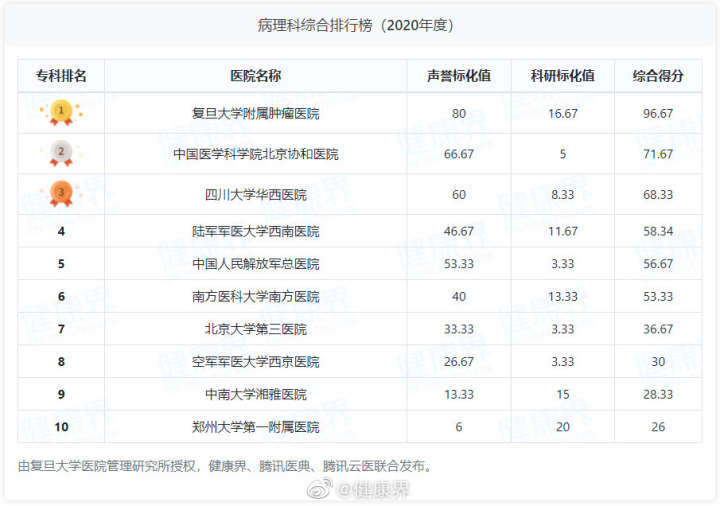Click rank number 5 cell
This screenshot has height=506, width=720.
(61, 264)
